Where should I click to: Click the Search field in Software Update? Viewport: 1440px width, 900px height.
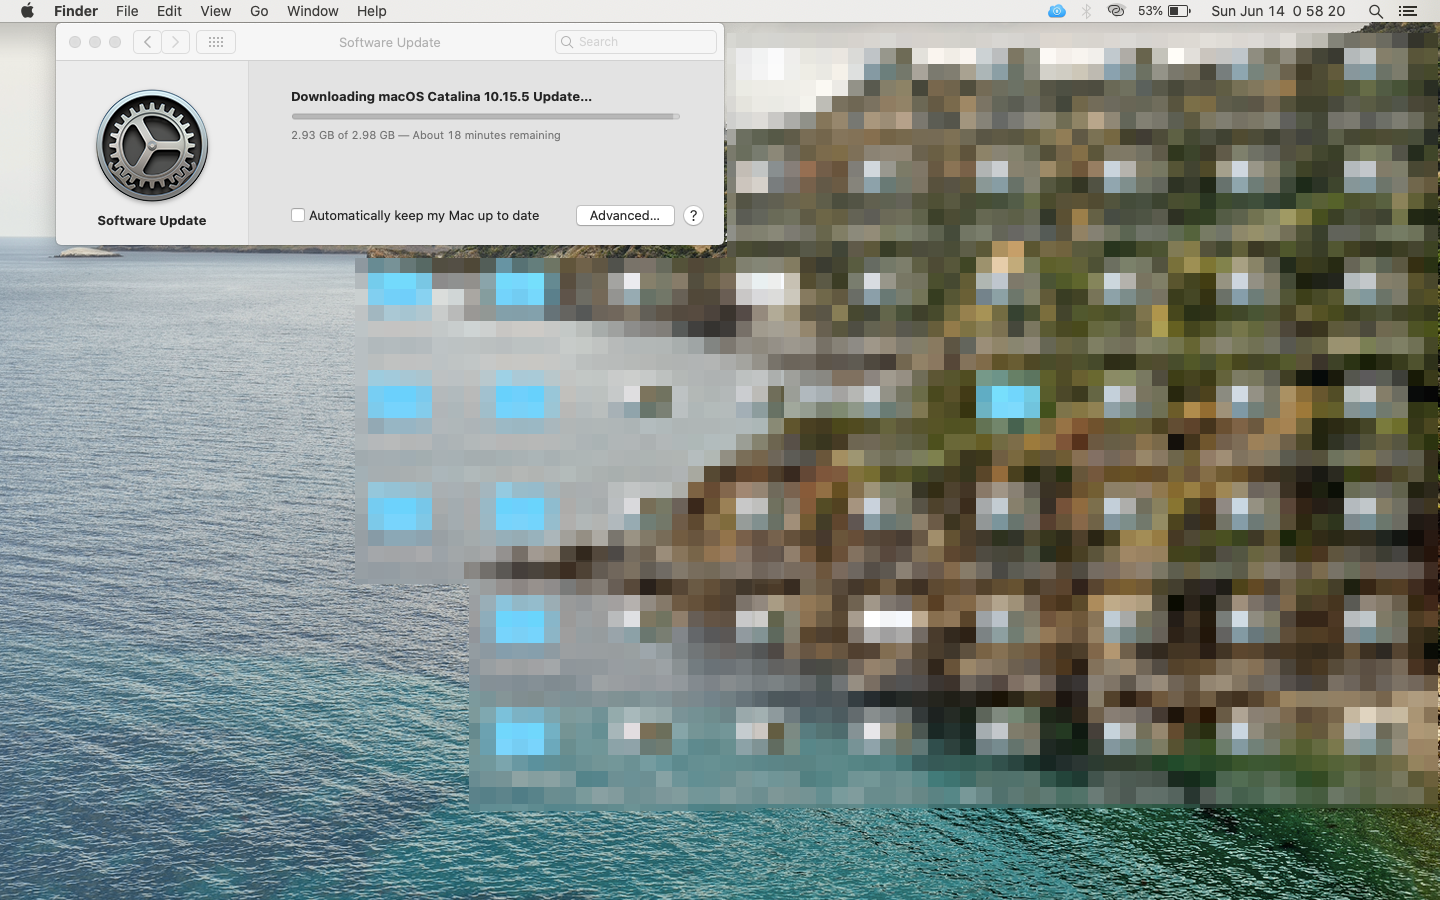coord(636,42)
